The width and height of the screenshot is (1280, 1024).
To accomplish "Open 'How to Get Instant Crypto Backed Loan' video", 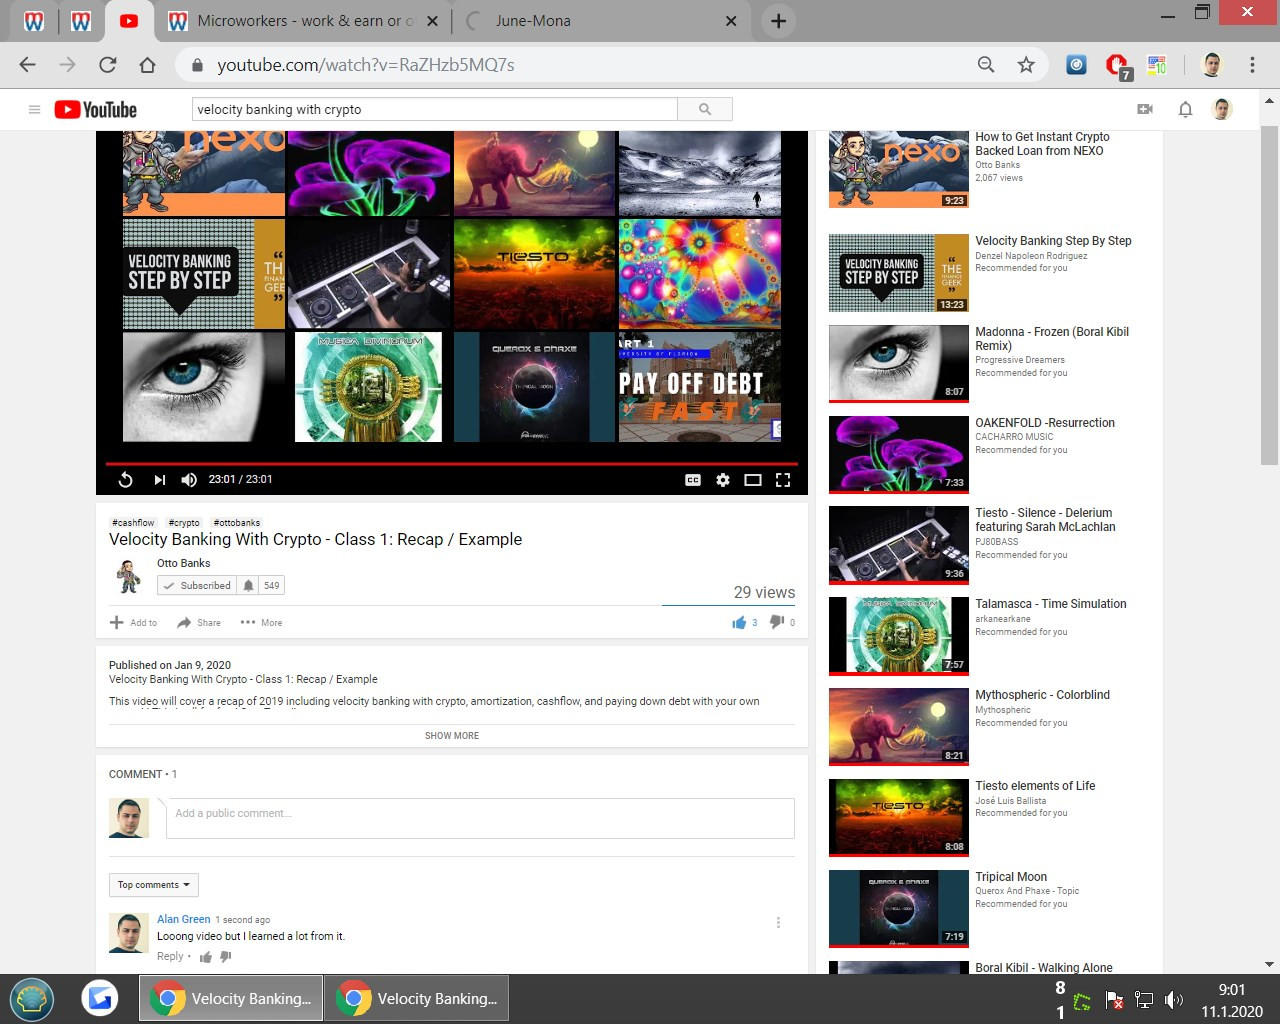I will [1042, 144].
